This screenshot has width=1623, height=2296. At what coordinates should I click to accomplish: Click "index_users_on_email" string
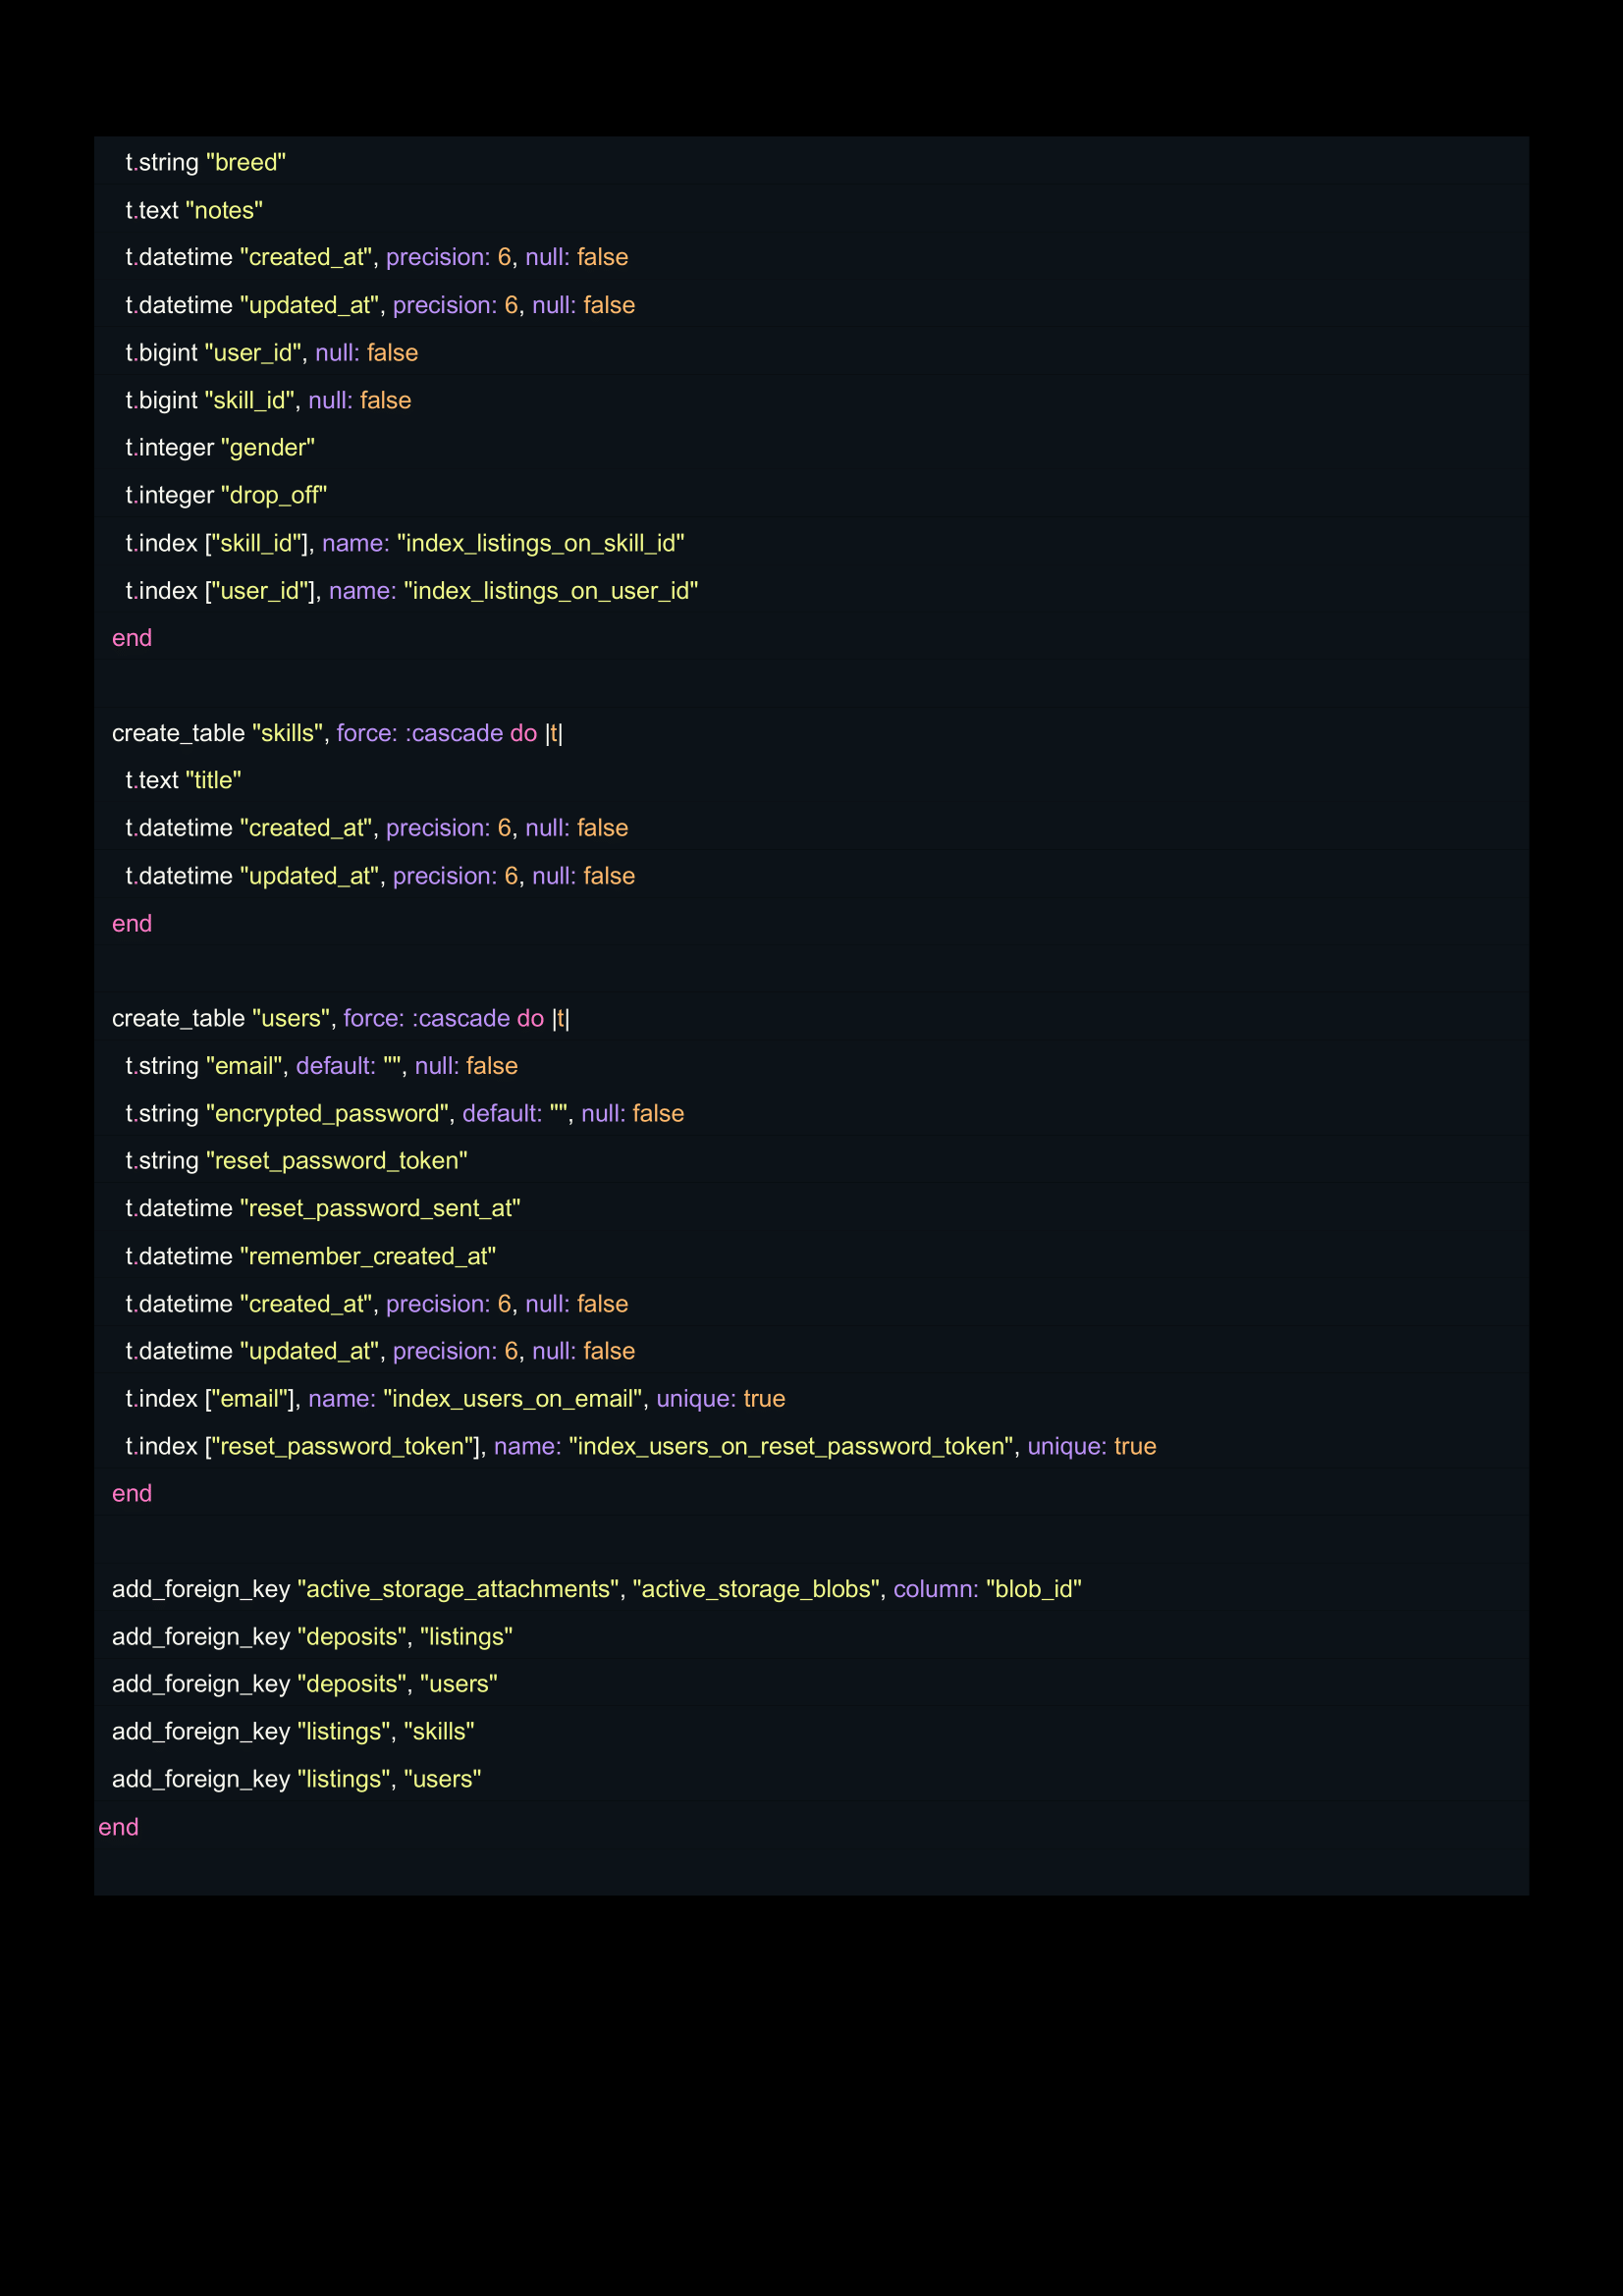click(x=513, y=1399)
